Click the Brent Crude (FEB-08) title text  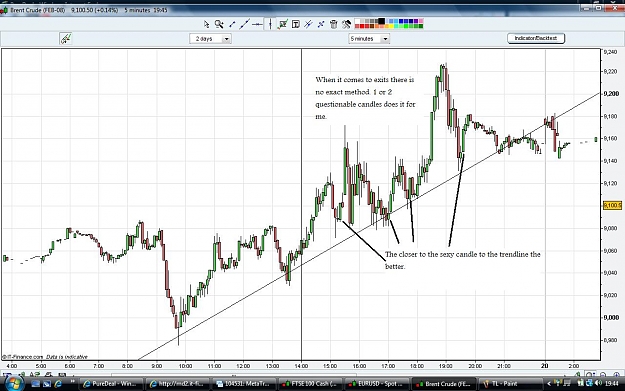37,10
